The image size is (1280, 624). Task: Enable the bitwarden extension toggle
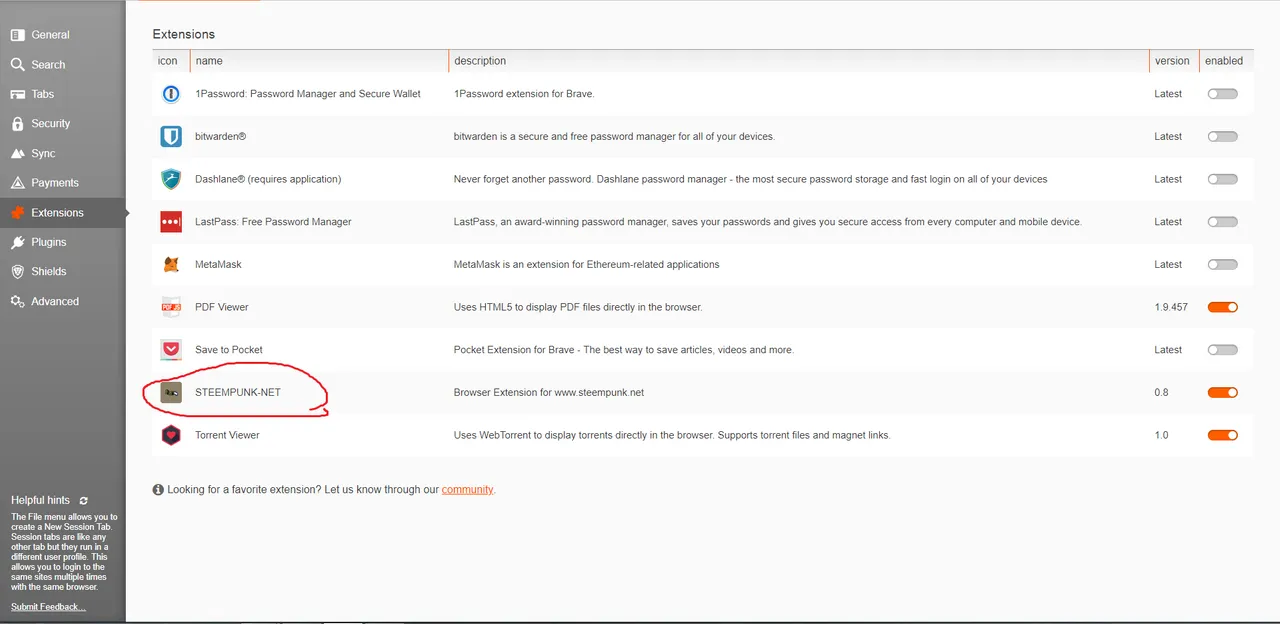click(x=1222, y=137)
